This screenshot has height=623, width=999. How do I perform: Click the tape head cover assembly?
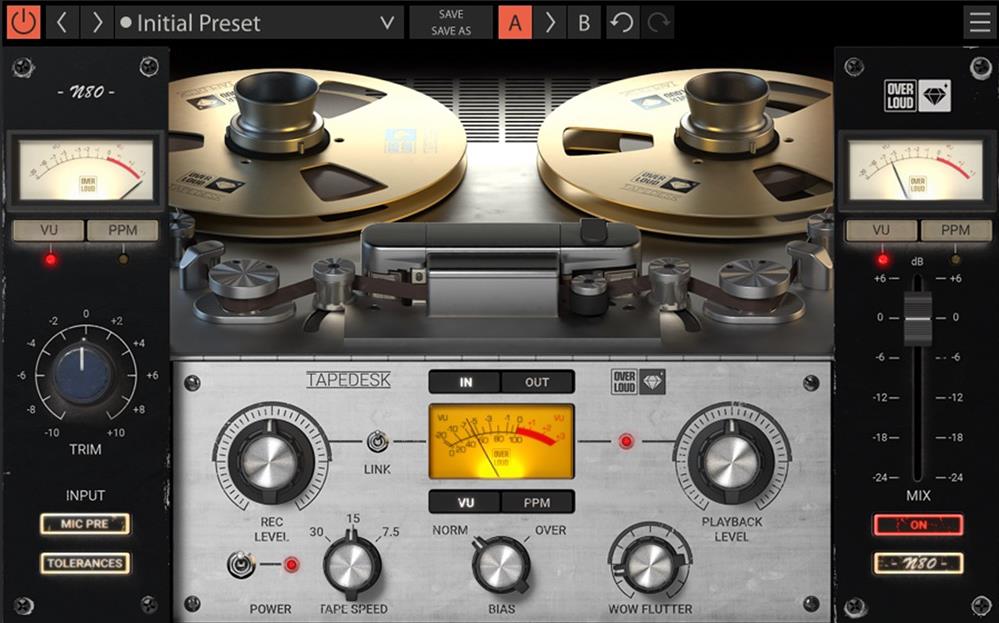pyautogui.click(x=500, y=268)
